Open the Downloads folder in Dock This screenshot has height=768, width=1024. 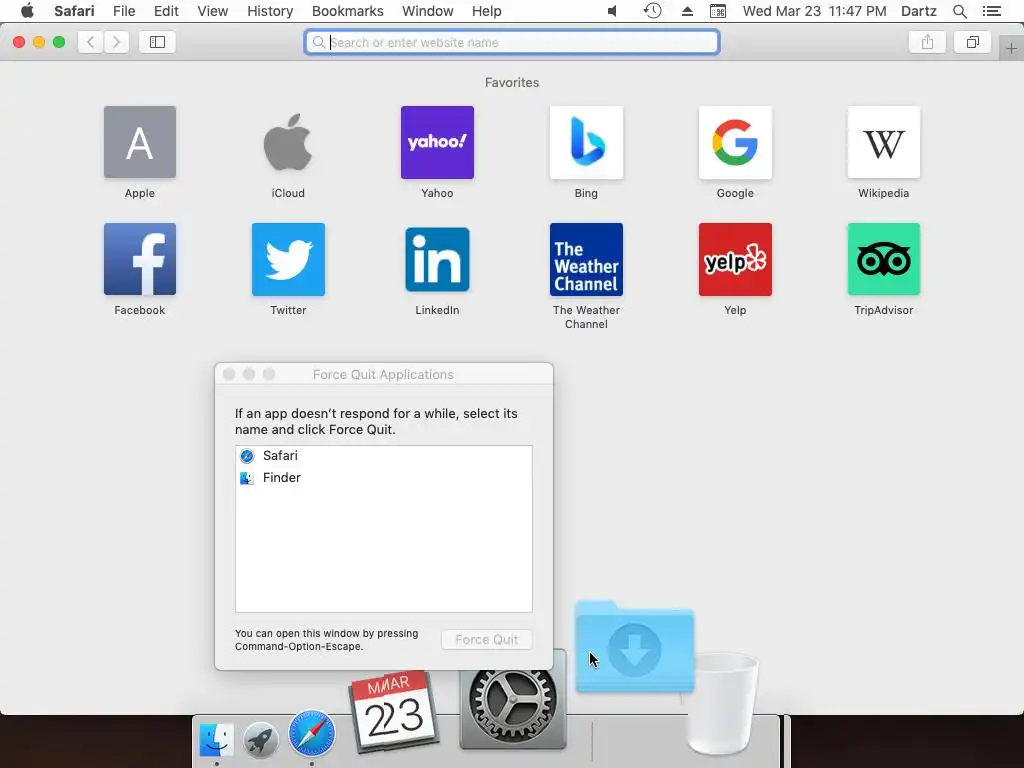(634, 647)
